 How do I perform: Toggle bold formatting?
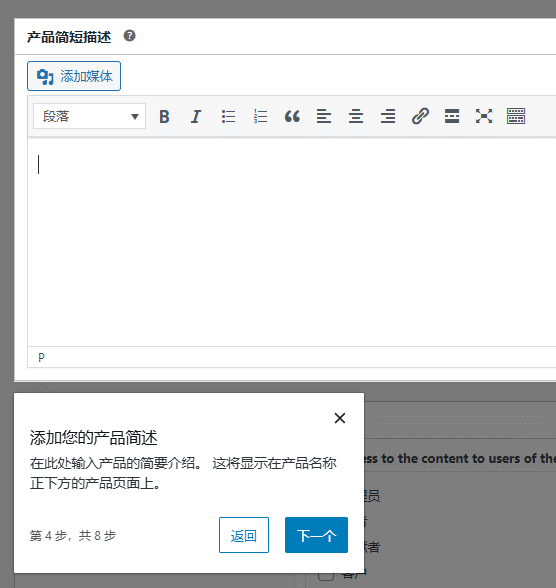(x=164, y=116)
